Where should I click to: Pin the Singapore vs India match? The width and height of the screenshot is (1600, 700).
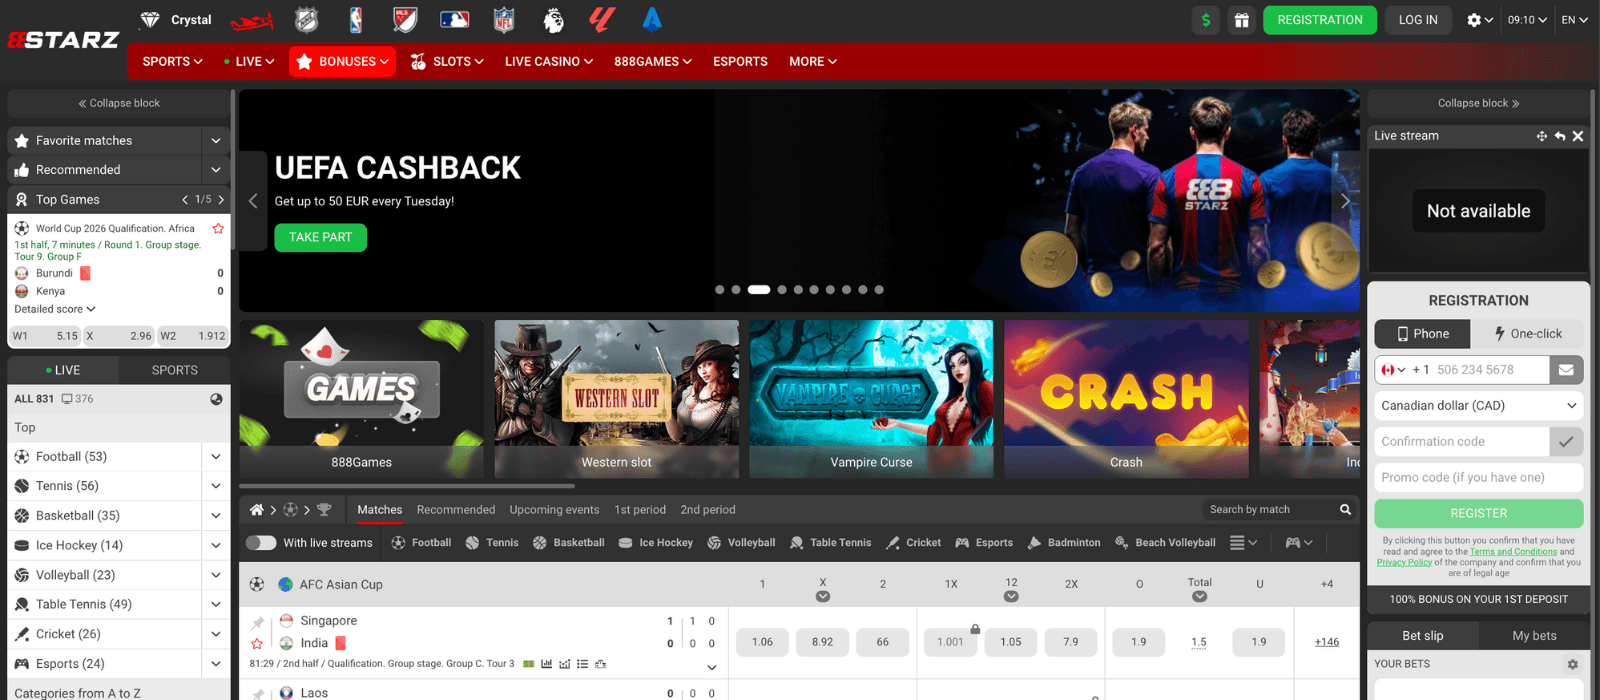click(x=257, y=622)
